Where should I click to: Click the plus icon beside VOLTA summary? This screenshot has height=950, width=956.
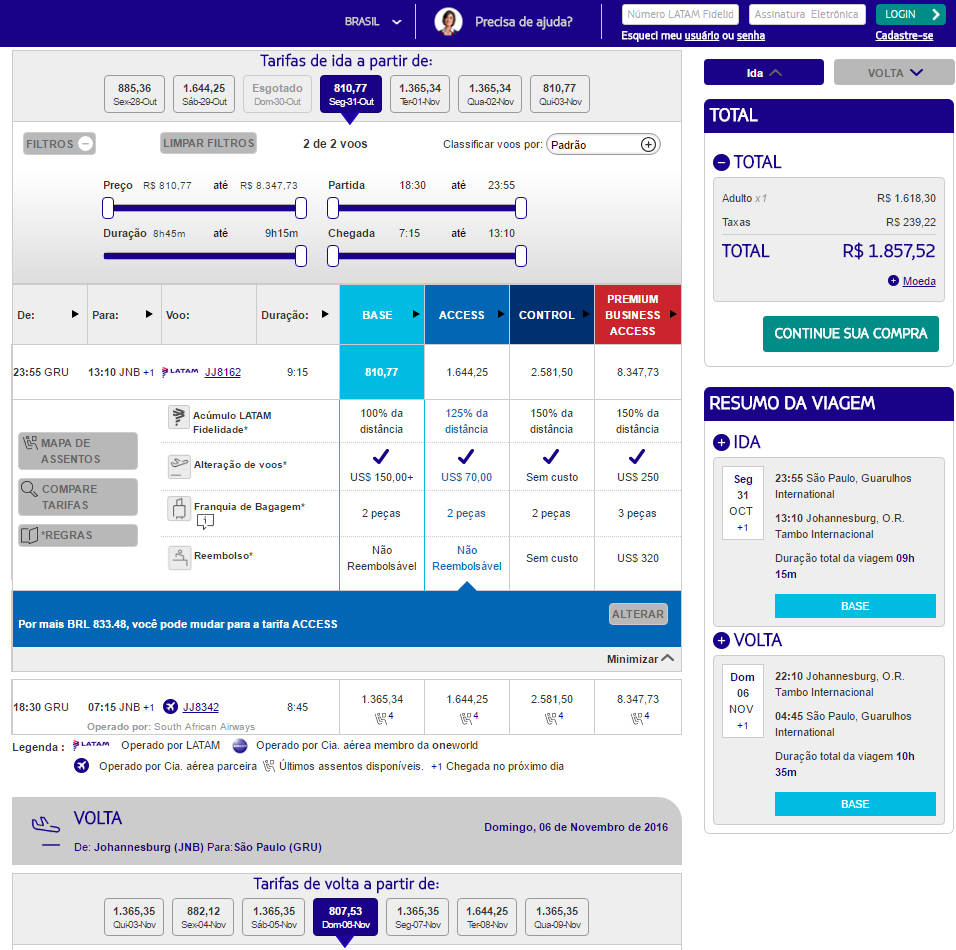coord(721,640)
